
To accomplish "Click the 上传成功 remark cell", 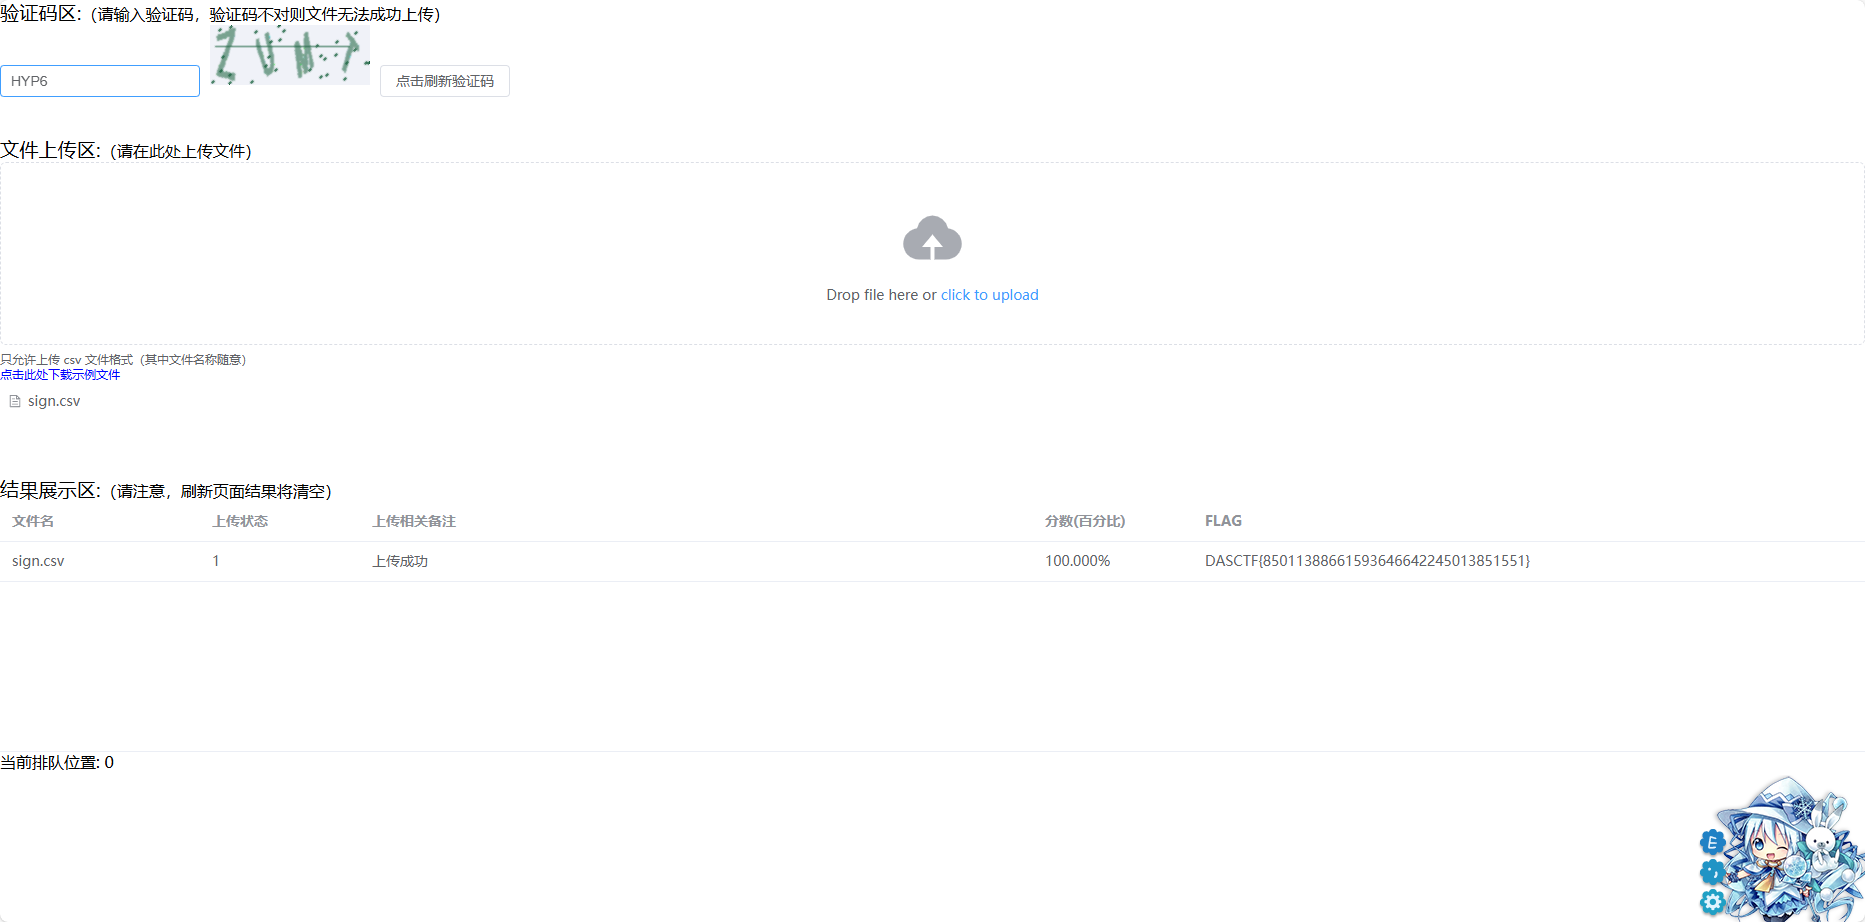I will click(x=400, y=561).
